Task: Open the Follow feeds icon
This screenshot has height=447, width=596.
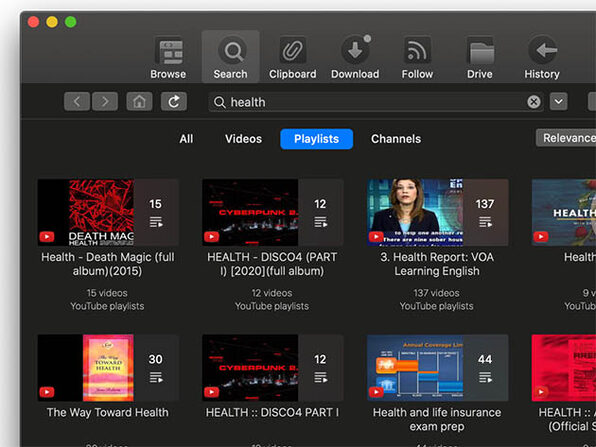Action: 417,57
